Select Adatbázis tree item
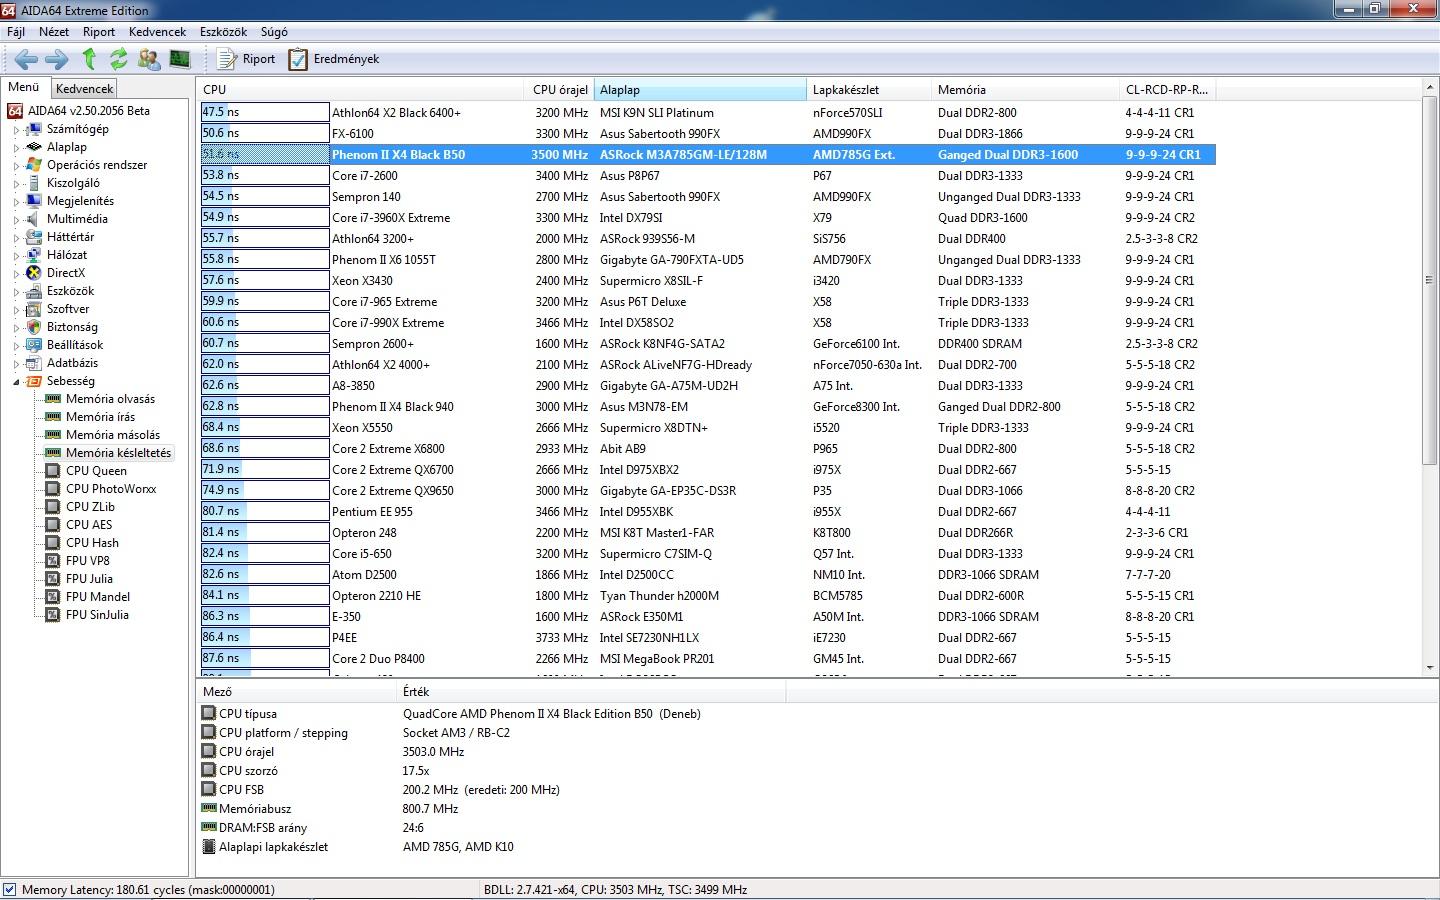This screenshot has width=1440, height=900. pos(72,363)
